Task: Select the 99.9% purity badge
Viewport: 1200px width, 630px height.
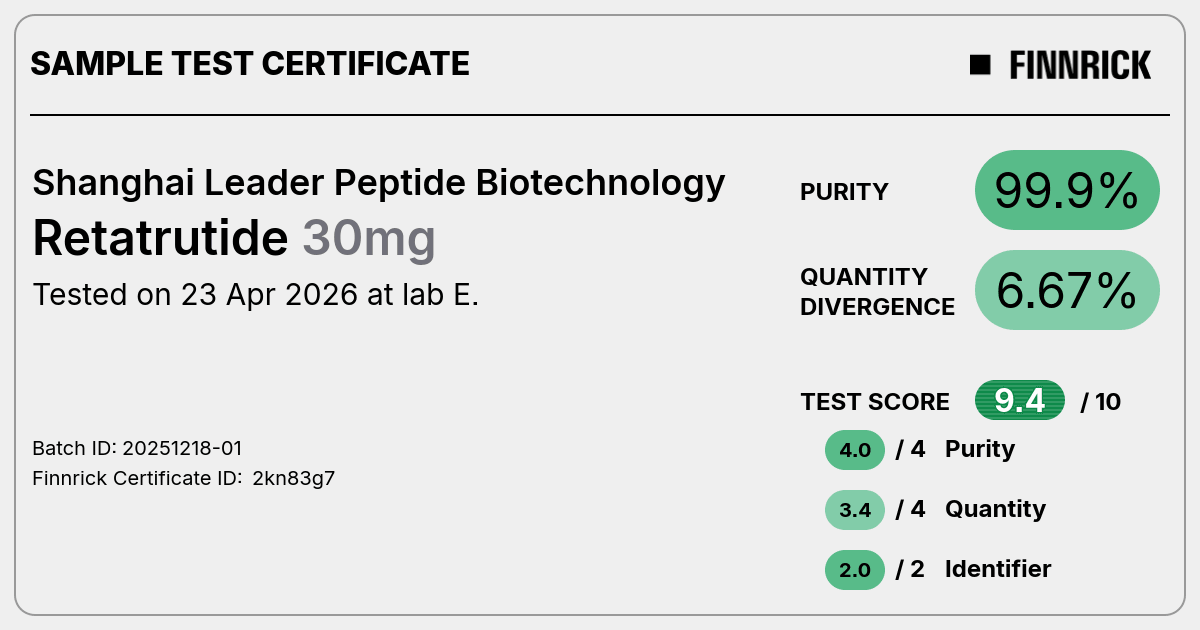Action: pyautogui.click(x=1067, y=190)
